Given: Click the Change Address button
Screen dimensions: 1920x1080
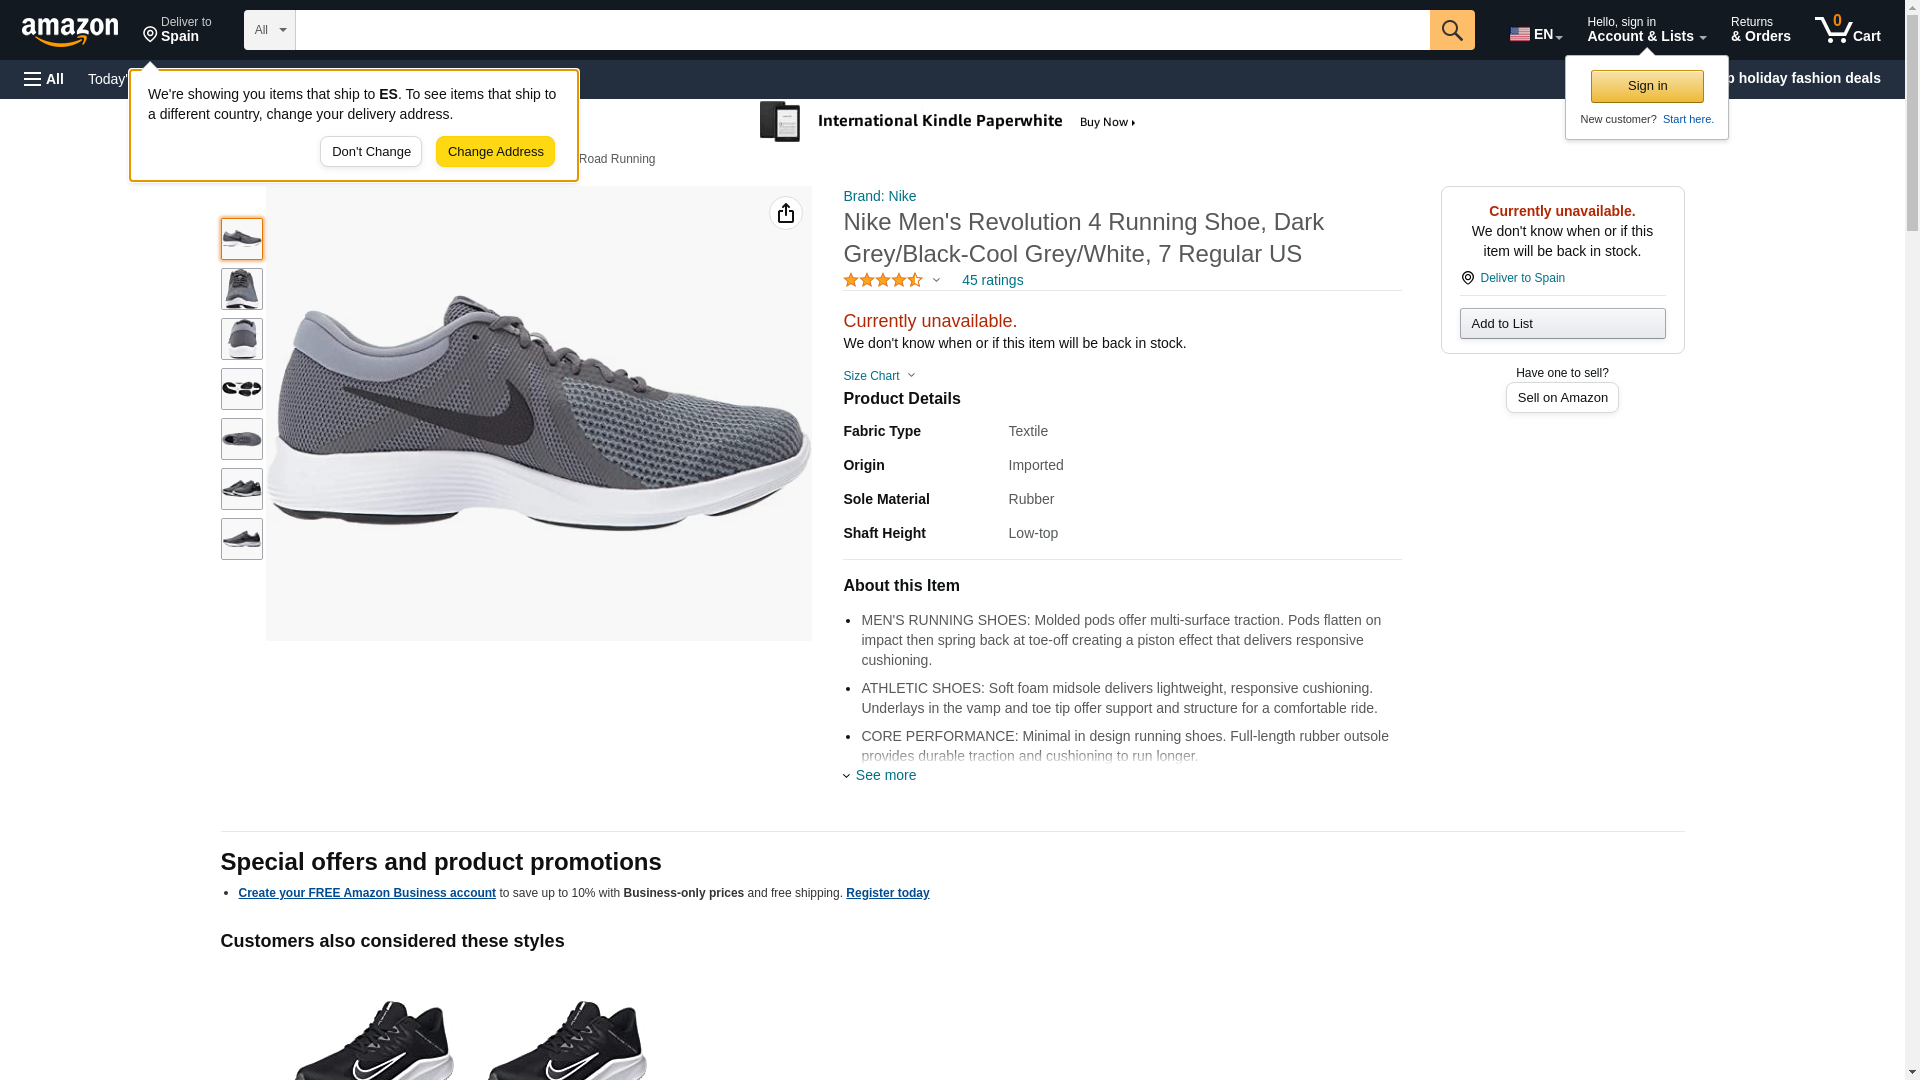Looking at the screenshot, I should tap(495, 152).
